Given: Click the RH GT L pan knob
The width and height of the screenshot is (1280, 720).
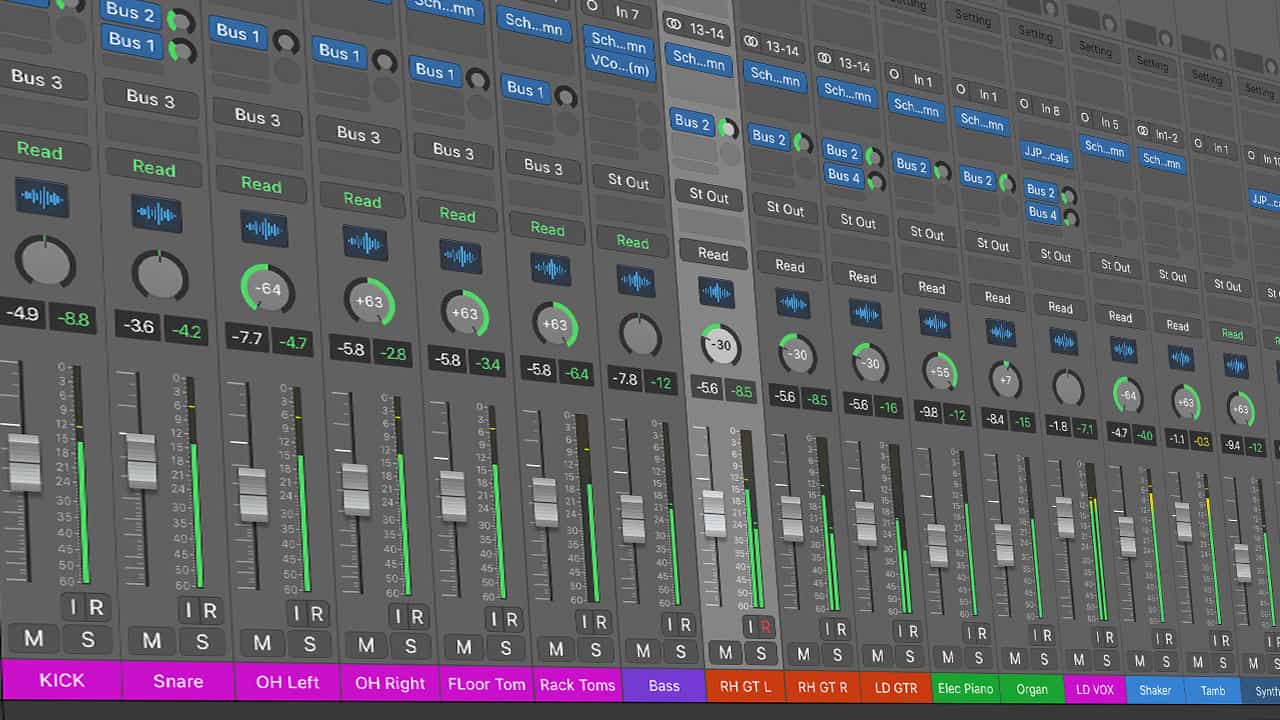Looking at the screenshot, I should 721,345.
